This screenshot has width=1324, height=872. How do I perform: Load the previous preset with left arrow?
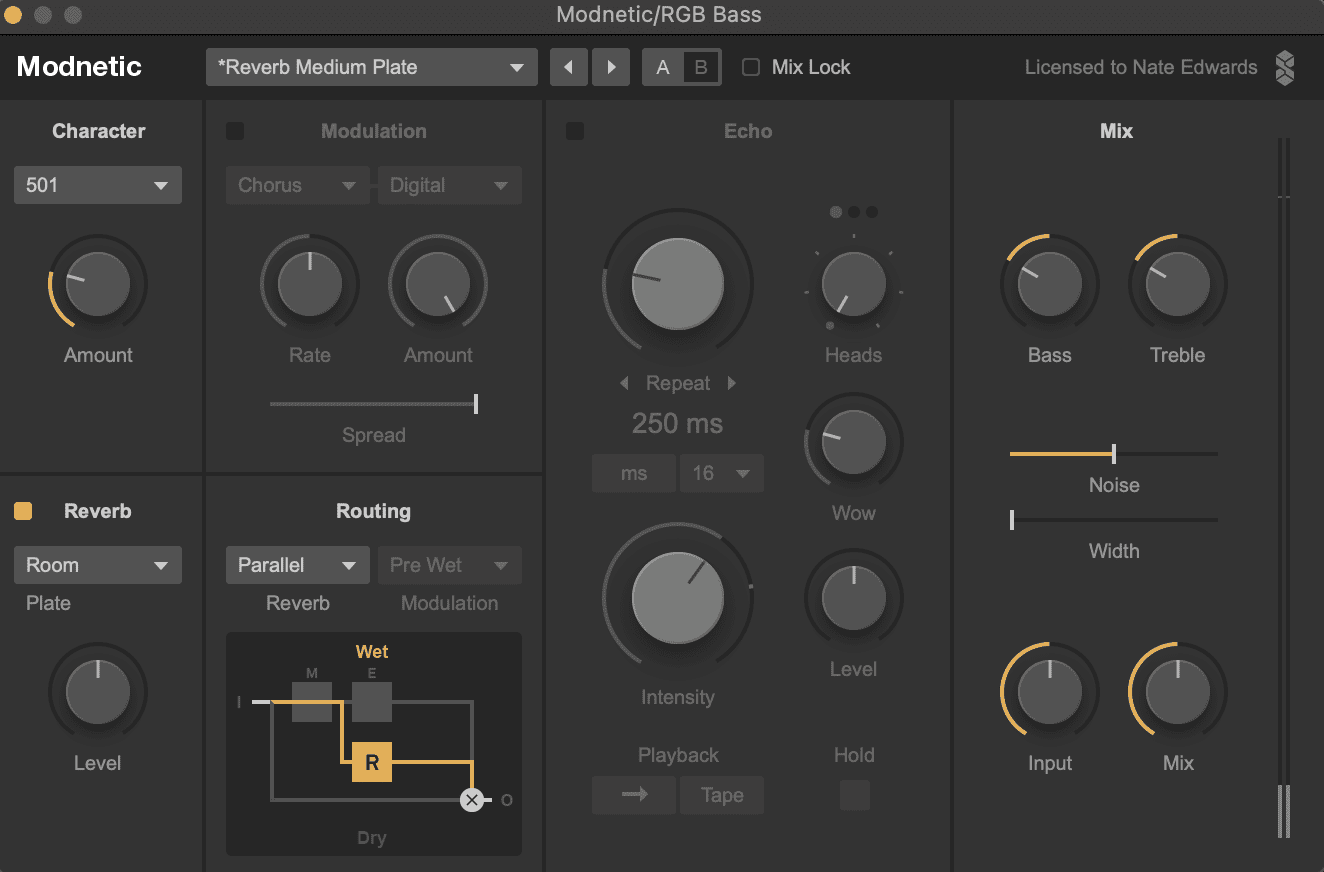point(569,67)
